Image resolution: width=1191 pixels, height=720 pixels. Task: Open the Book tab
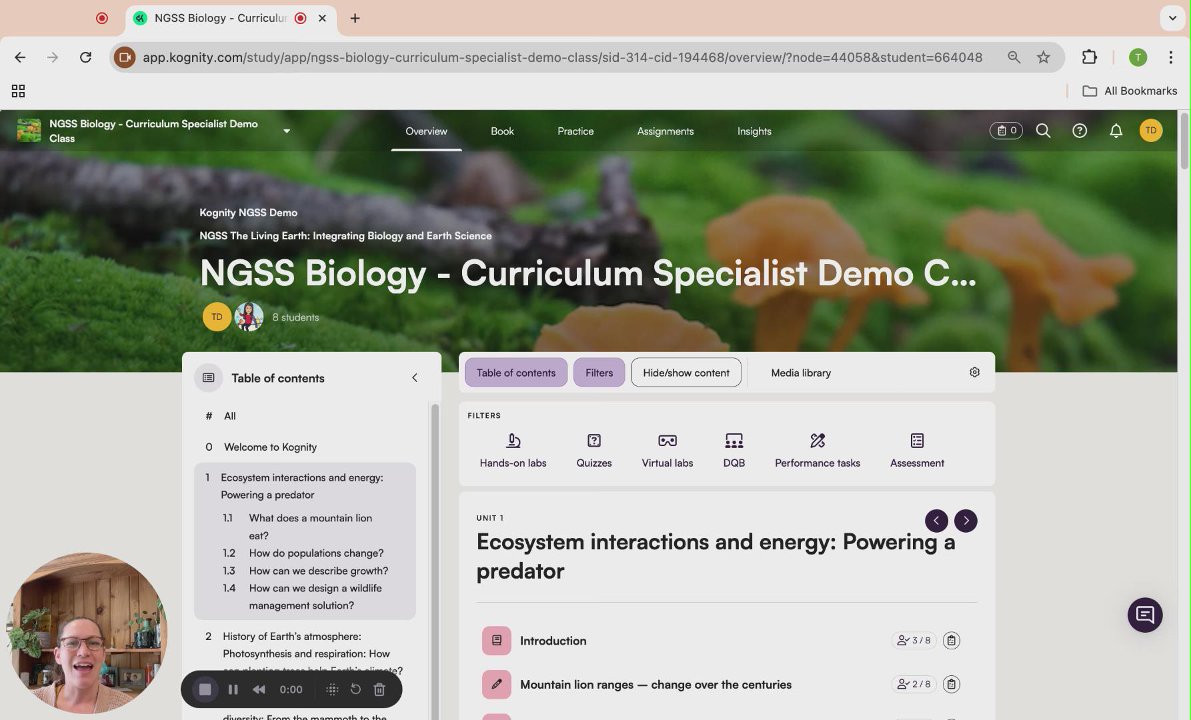[502, 131]
